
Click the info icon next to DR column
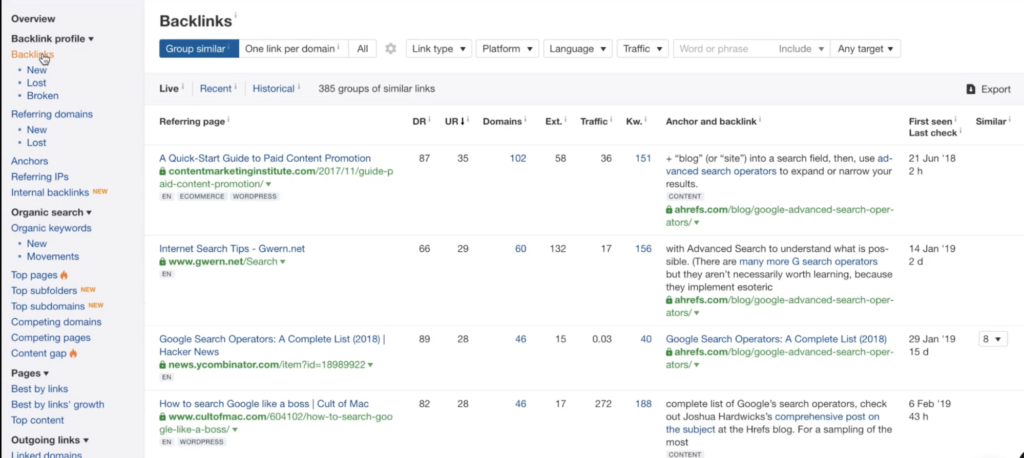[x=429, y=120]
